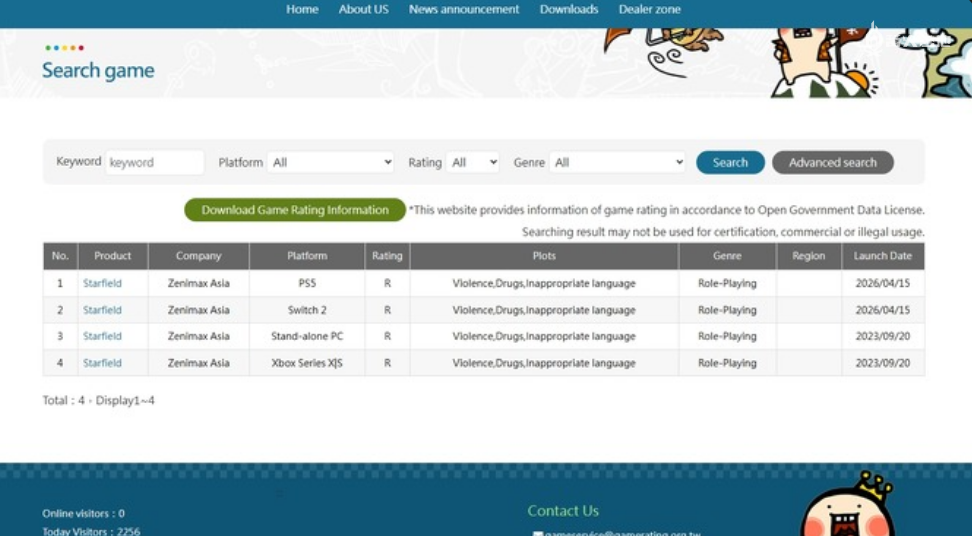Screen dimensions: 972x536
Task: Click Role-Playing genre in row 2
Action: tap(727, 310)
